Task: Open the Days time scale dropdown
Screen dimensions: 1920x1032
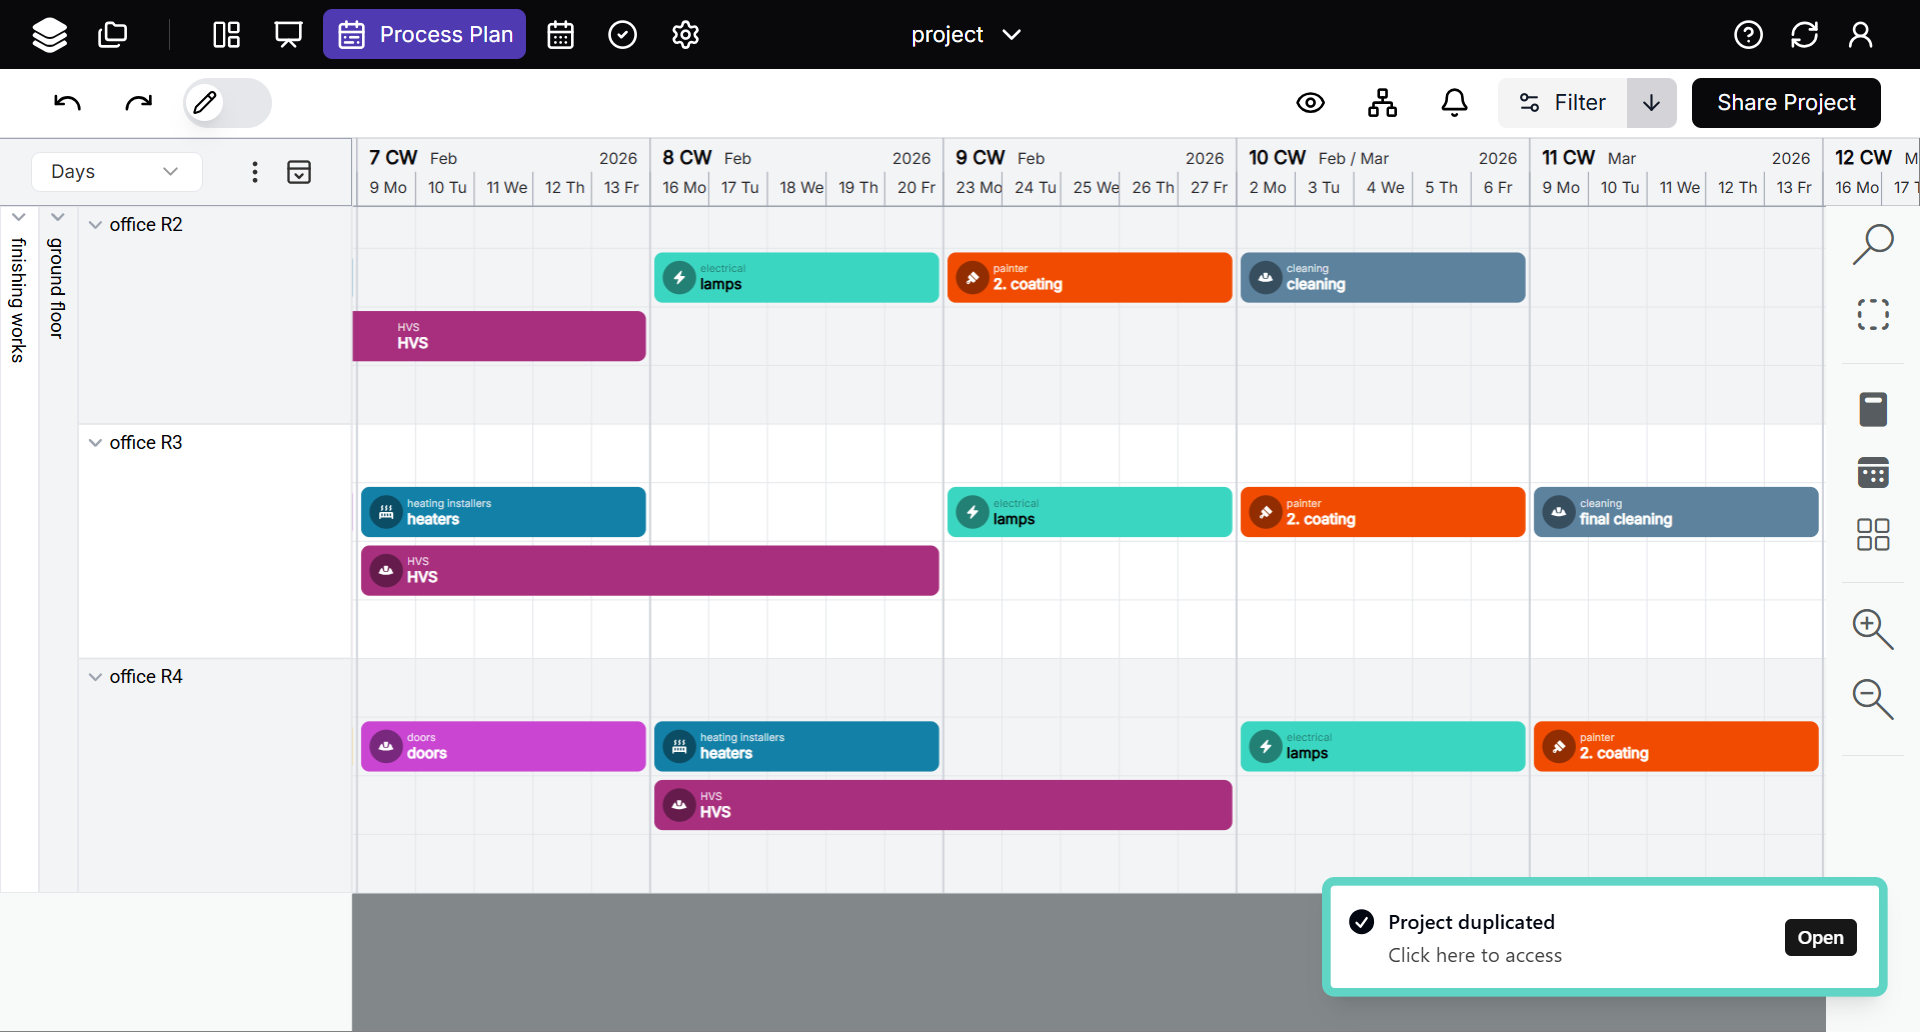Action: [116, 172]
